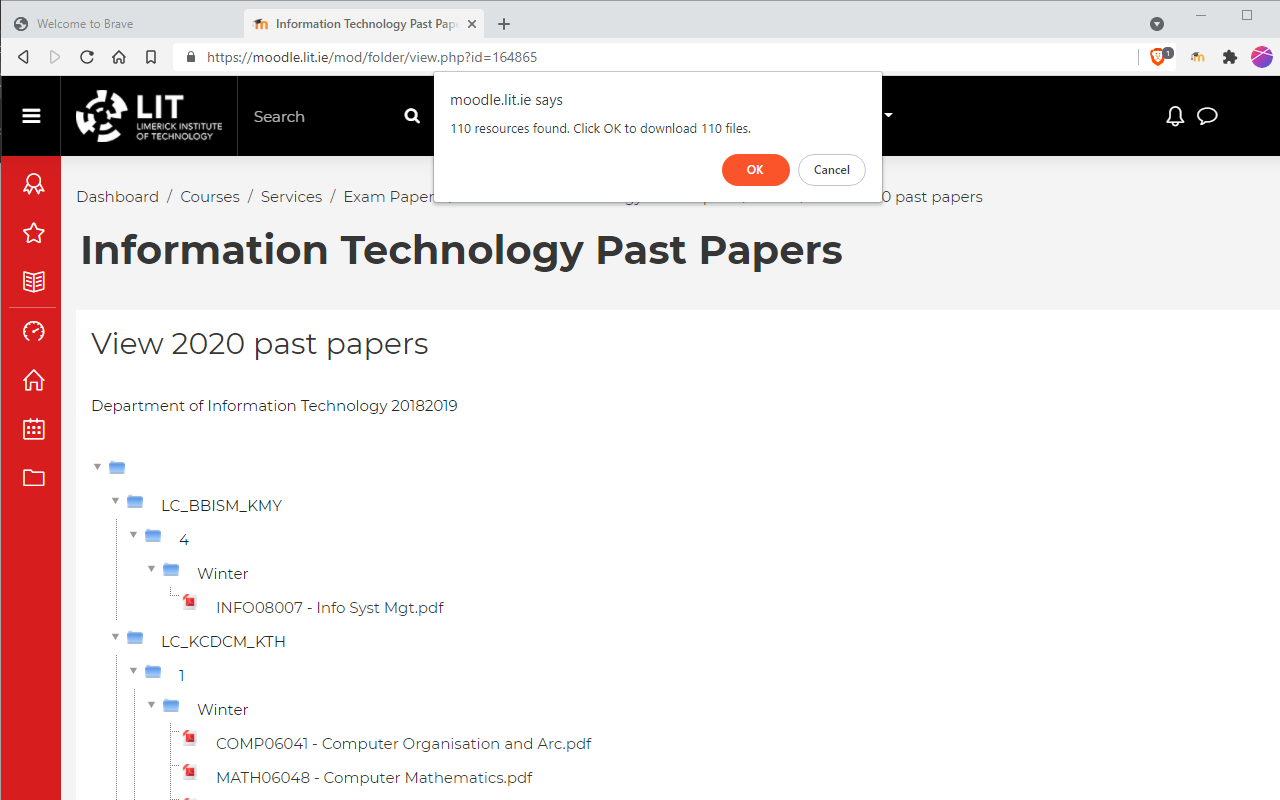1280x800 pixels.
Task: Collapse the root folder tree
Action: 97,466
